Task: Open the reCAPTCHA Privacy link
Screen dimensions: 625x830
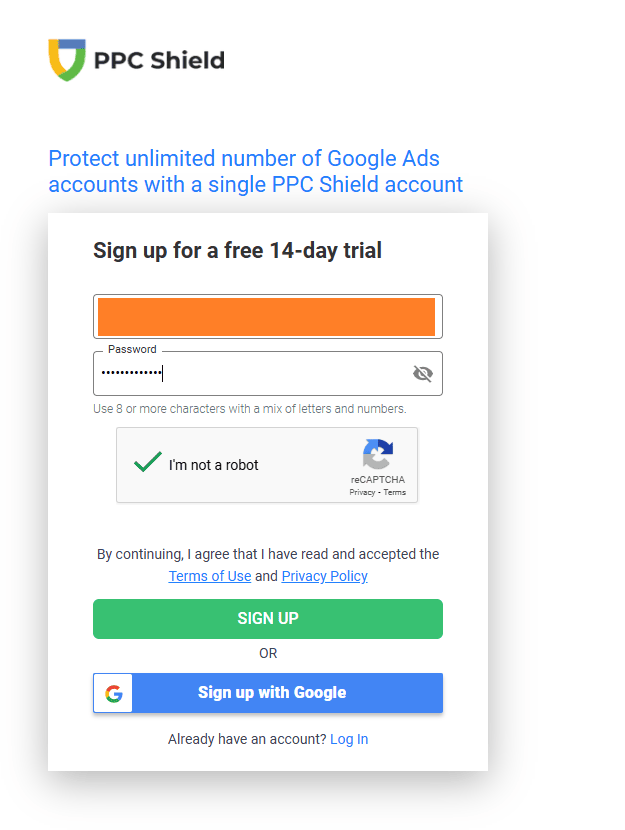Action: tap(362, 493)
